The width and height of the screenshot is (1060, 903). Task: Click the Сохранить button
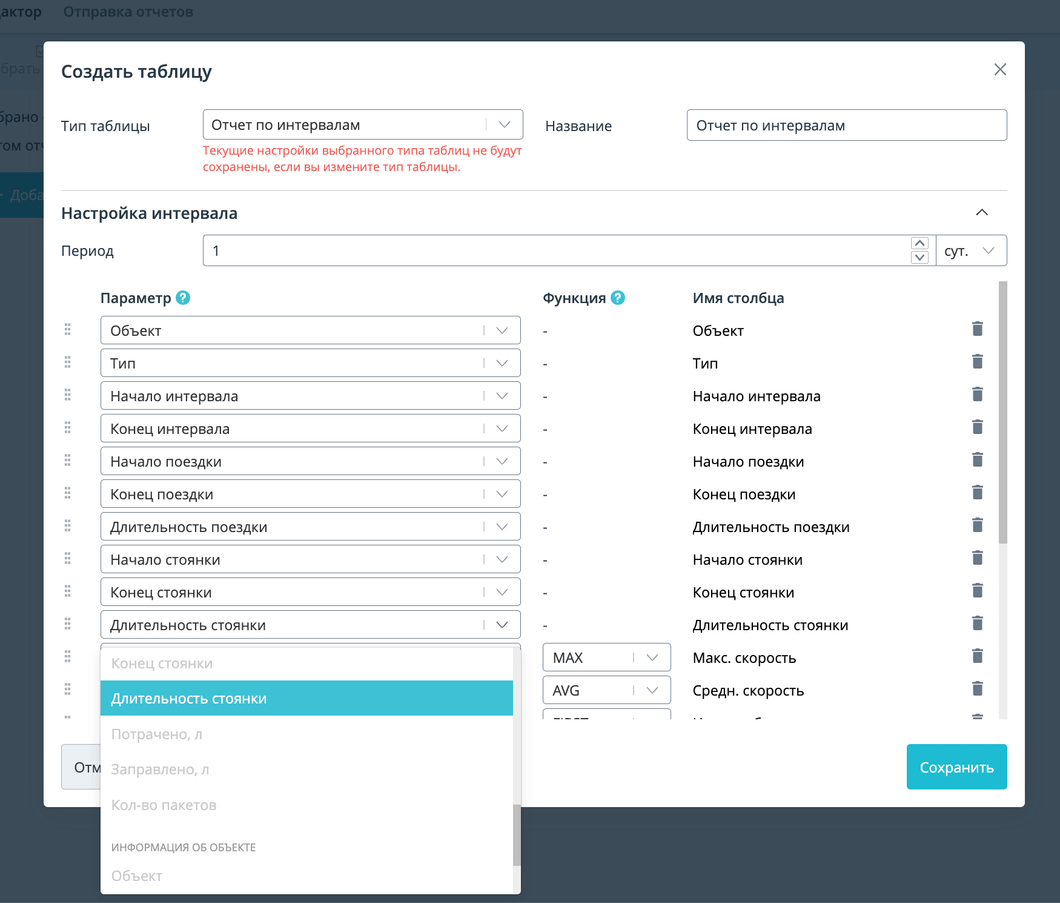pyautogui.click(x=957, y=767)
